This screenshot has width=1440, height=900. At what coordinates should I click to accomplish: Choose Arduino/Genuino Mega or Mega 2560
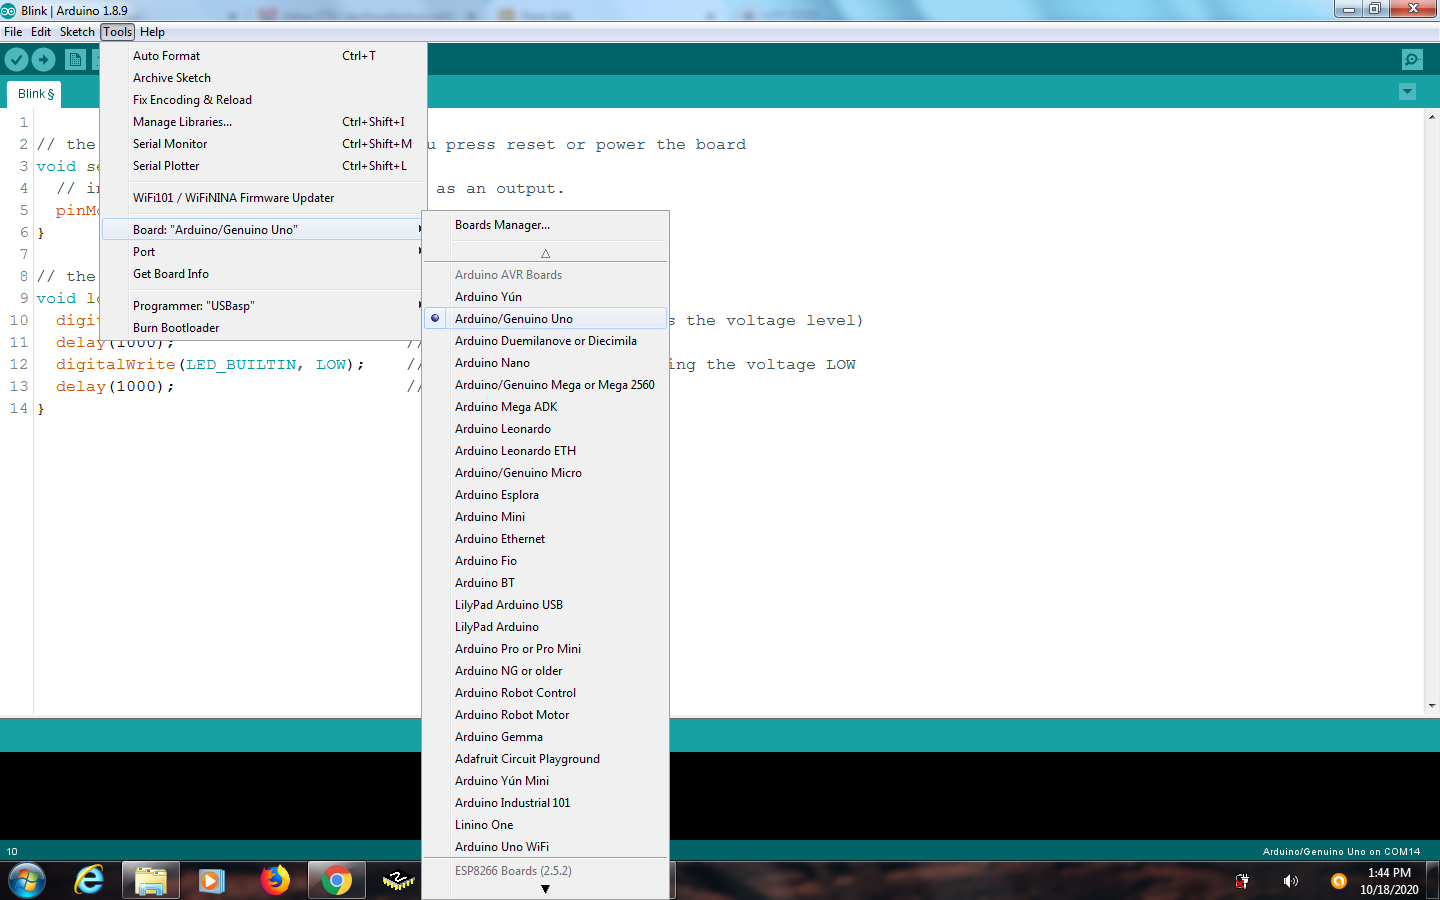[x=545, y=385]
